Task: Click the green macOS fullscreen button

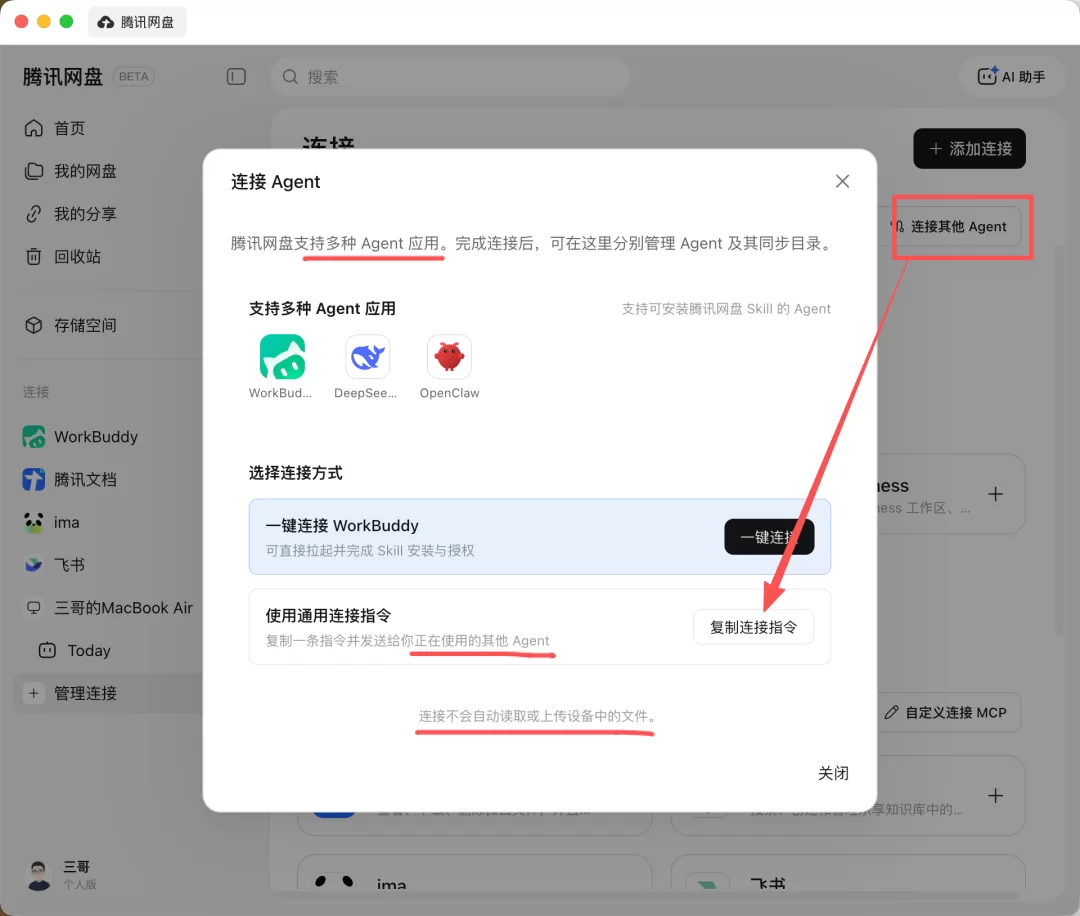Action: click(x=66, y=21)
